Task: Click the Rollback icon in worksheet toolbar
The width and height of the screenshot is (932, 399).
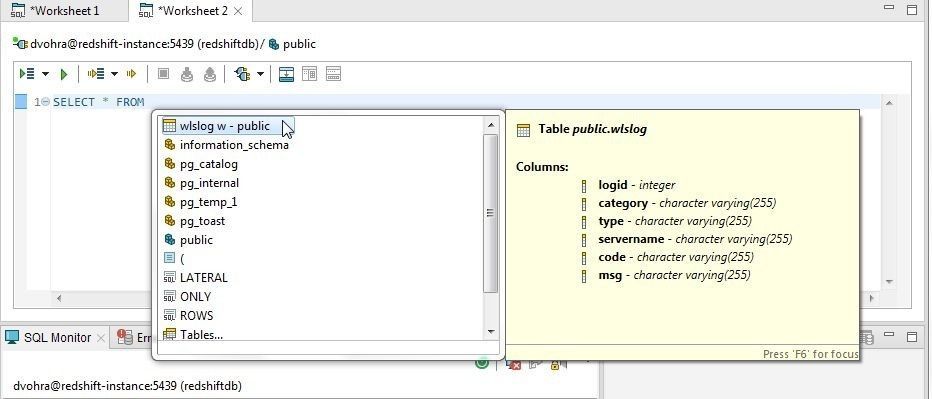Action: [x=210, y=74]
